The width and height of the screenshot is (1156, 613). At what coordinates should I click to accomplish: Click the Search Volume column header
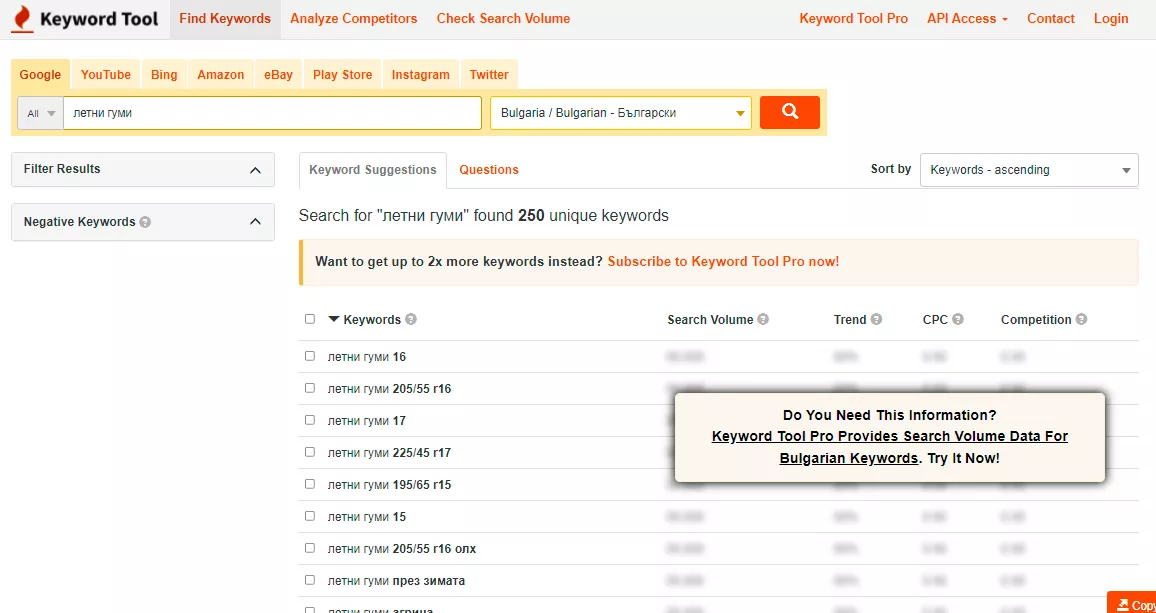(x=710, y=319)
